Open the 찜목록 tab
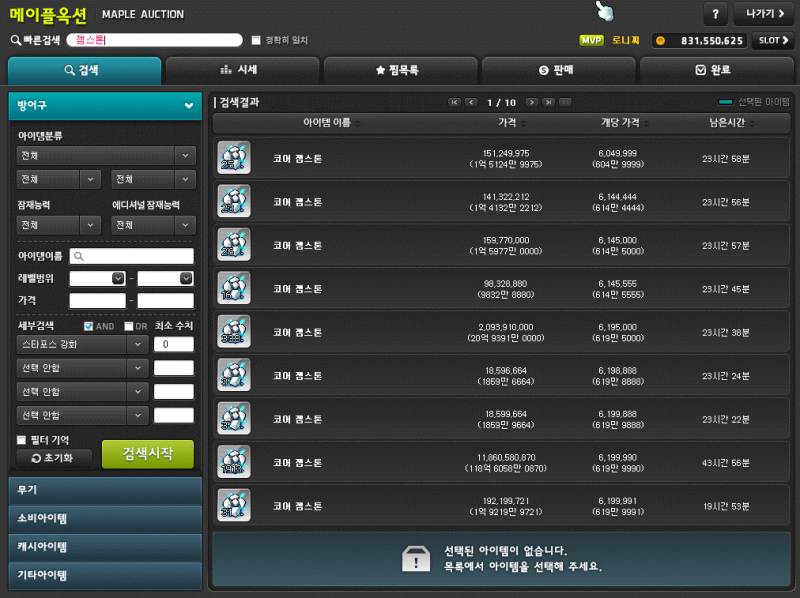Screen dimensions: 800x598 pyautogui.click(x=401, y=70)
